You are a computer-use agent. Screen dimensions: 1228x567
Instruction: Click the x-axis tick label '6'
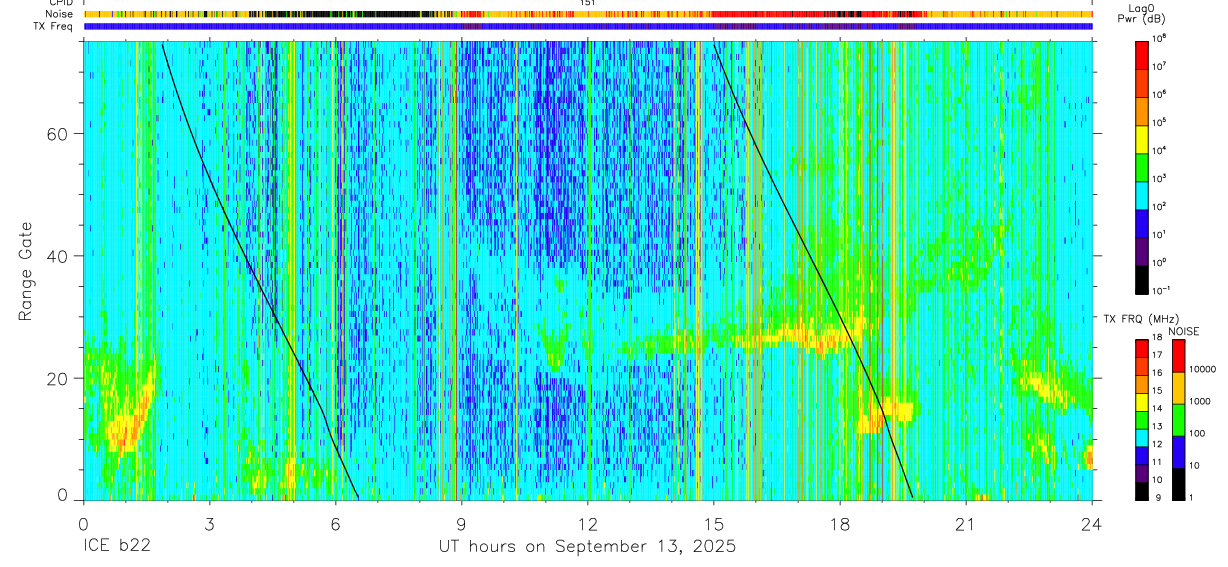click(335, 523)
